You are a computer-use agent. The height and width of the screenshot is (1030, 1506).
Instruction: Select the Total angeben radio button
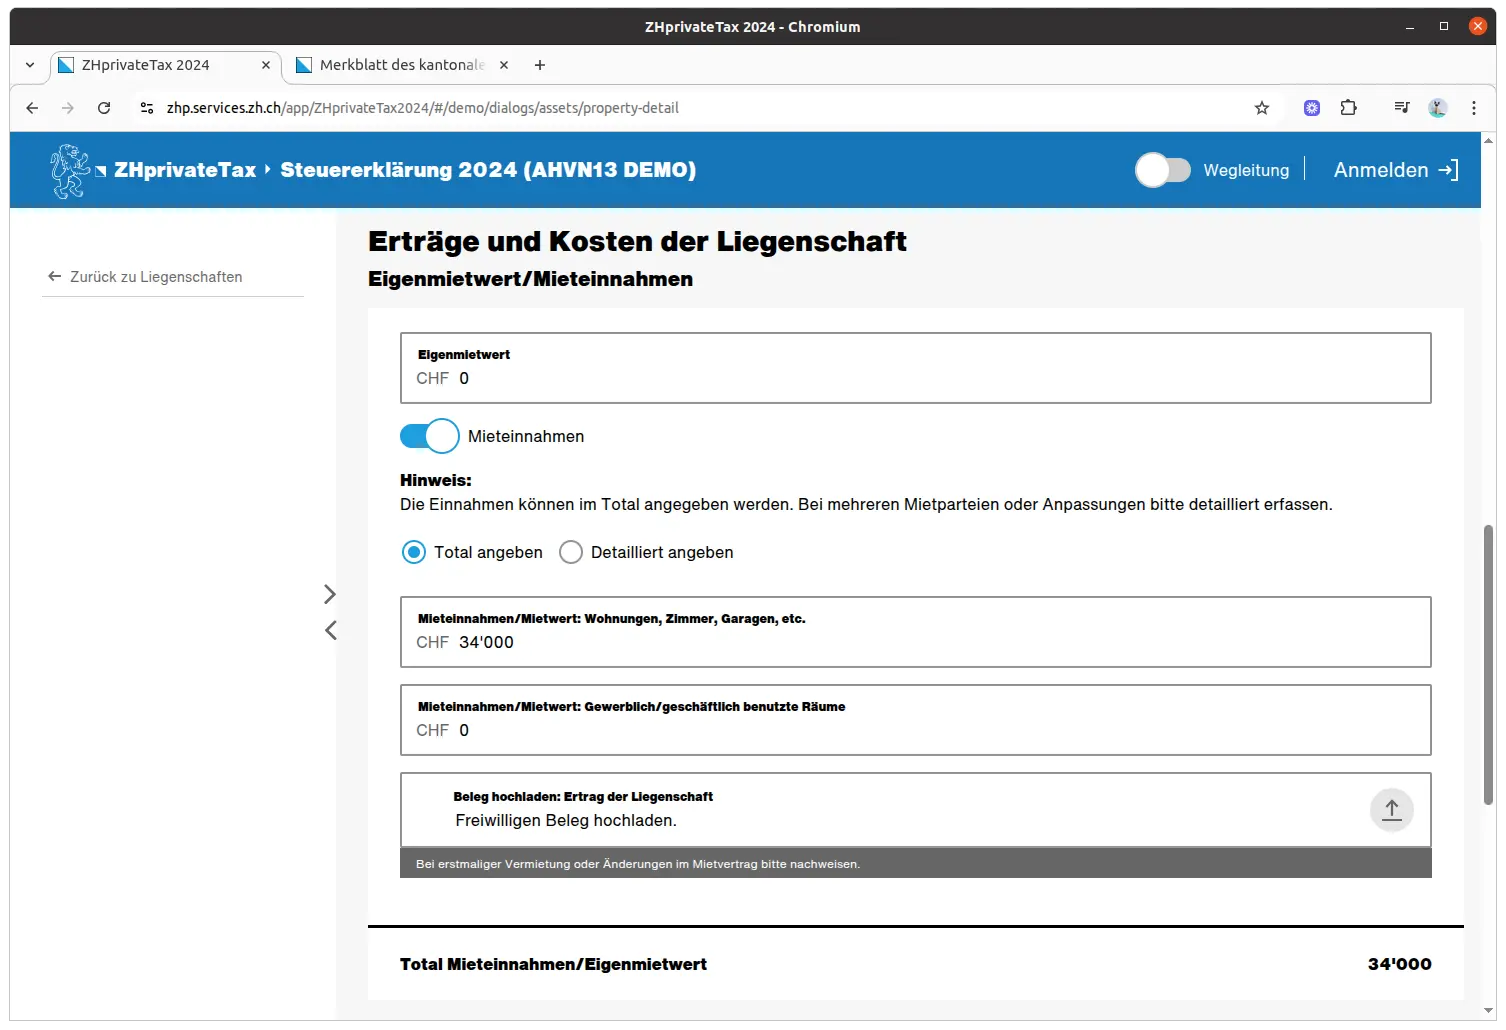pyautogui.click(x=414, y=552)
